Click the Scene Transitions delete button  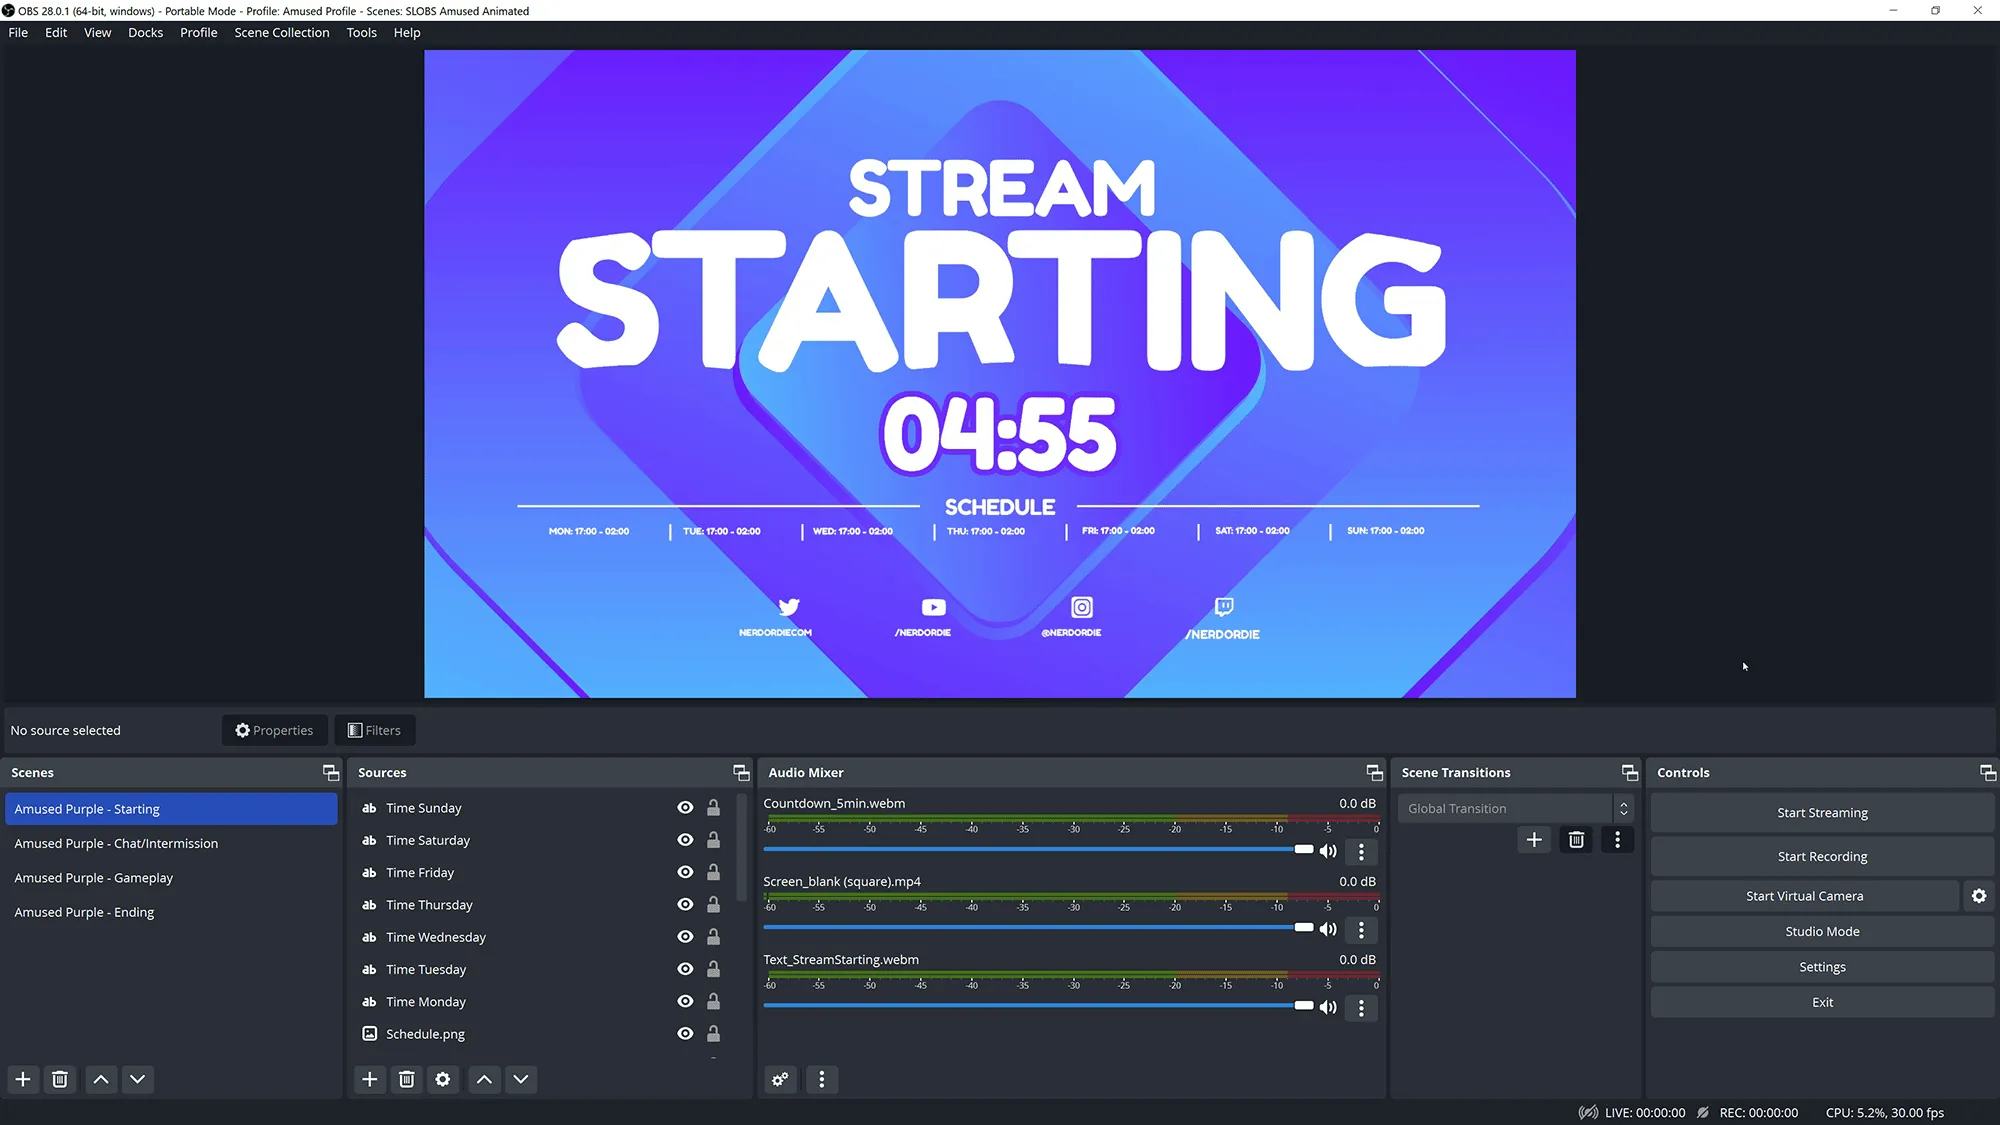click(1576, 839)
